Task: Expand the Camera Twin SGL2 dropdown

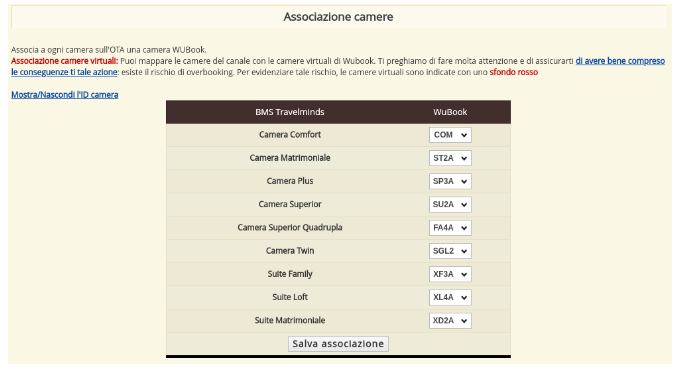Action: [450, 251]
